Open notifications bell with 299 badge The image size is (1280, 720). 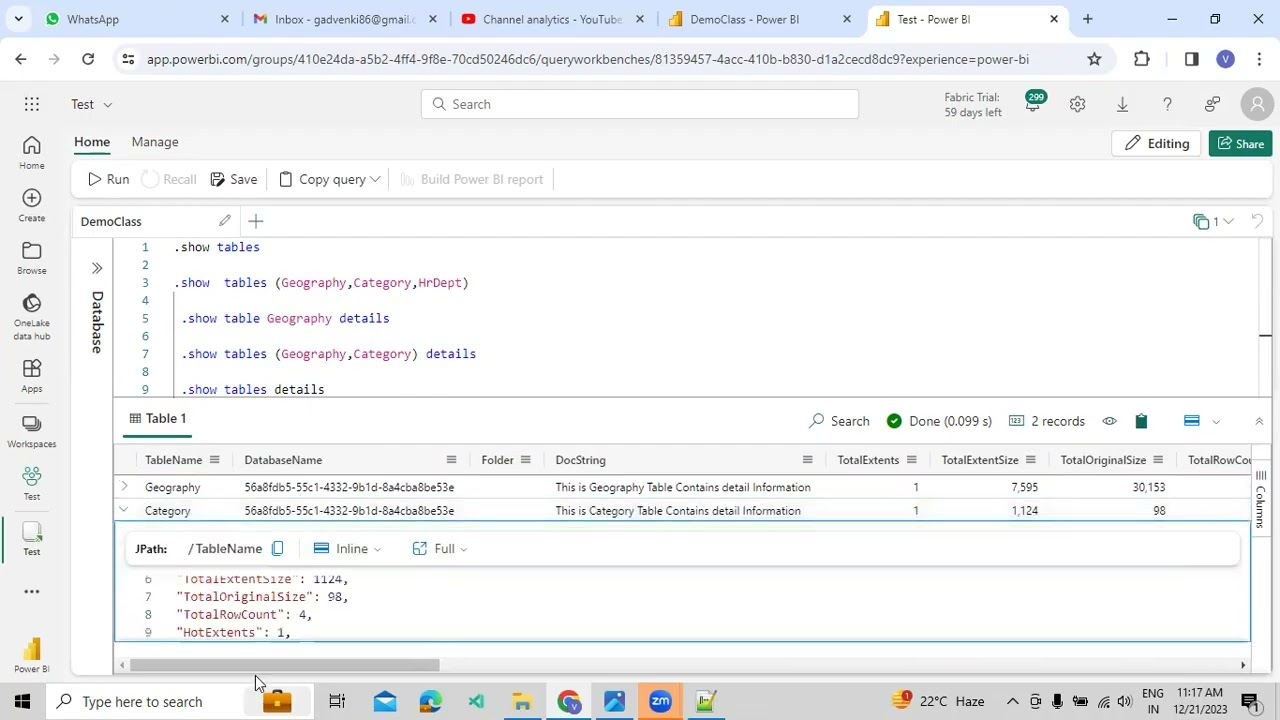click(x=1033, y=104)
